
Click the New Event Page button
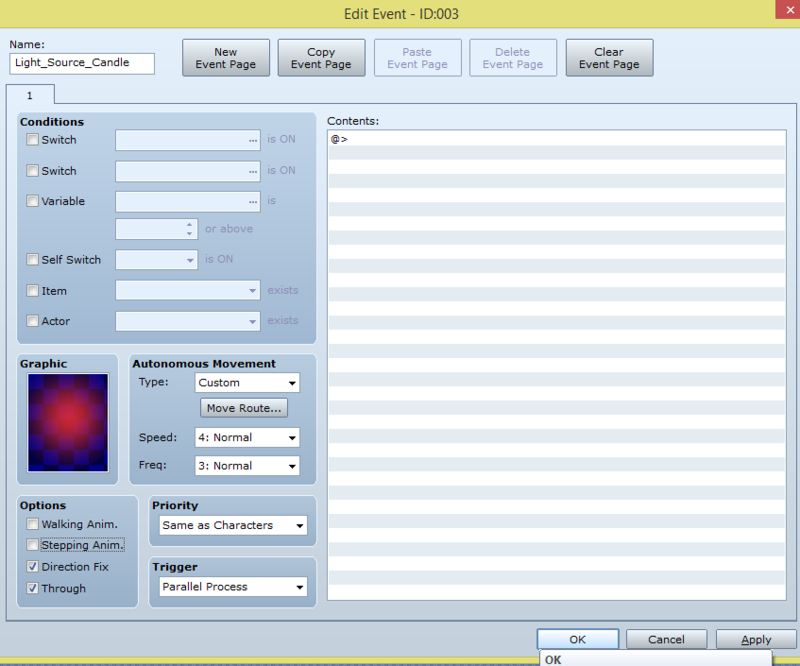point(226,58)
